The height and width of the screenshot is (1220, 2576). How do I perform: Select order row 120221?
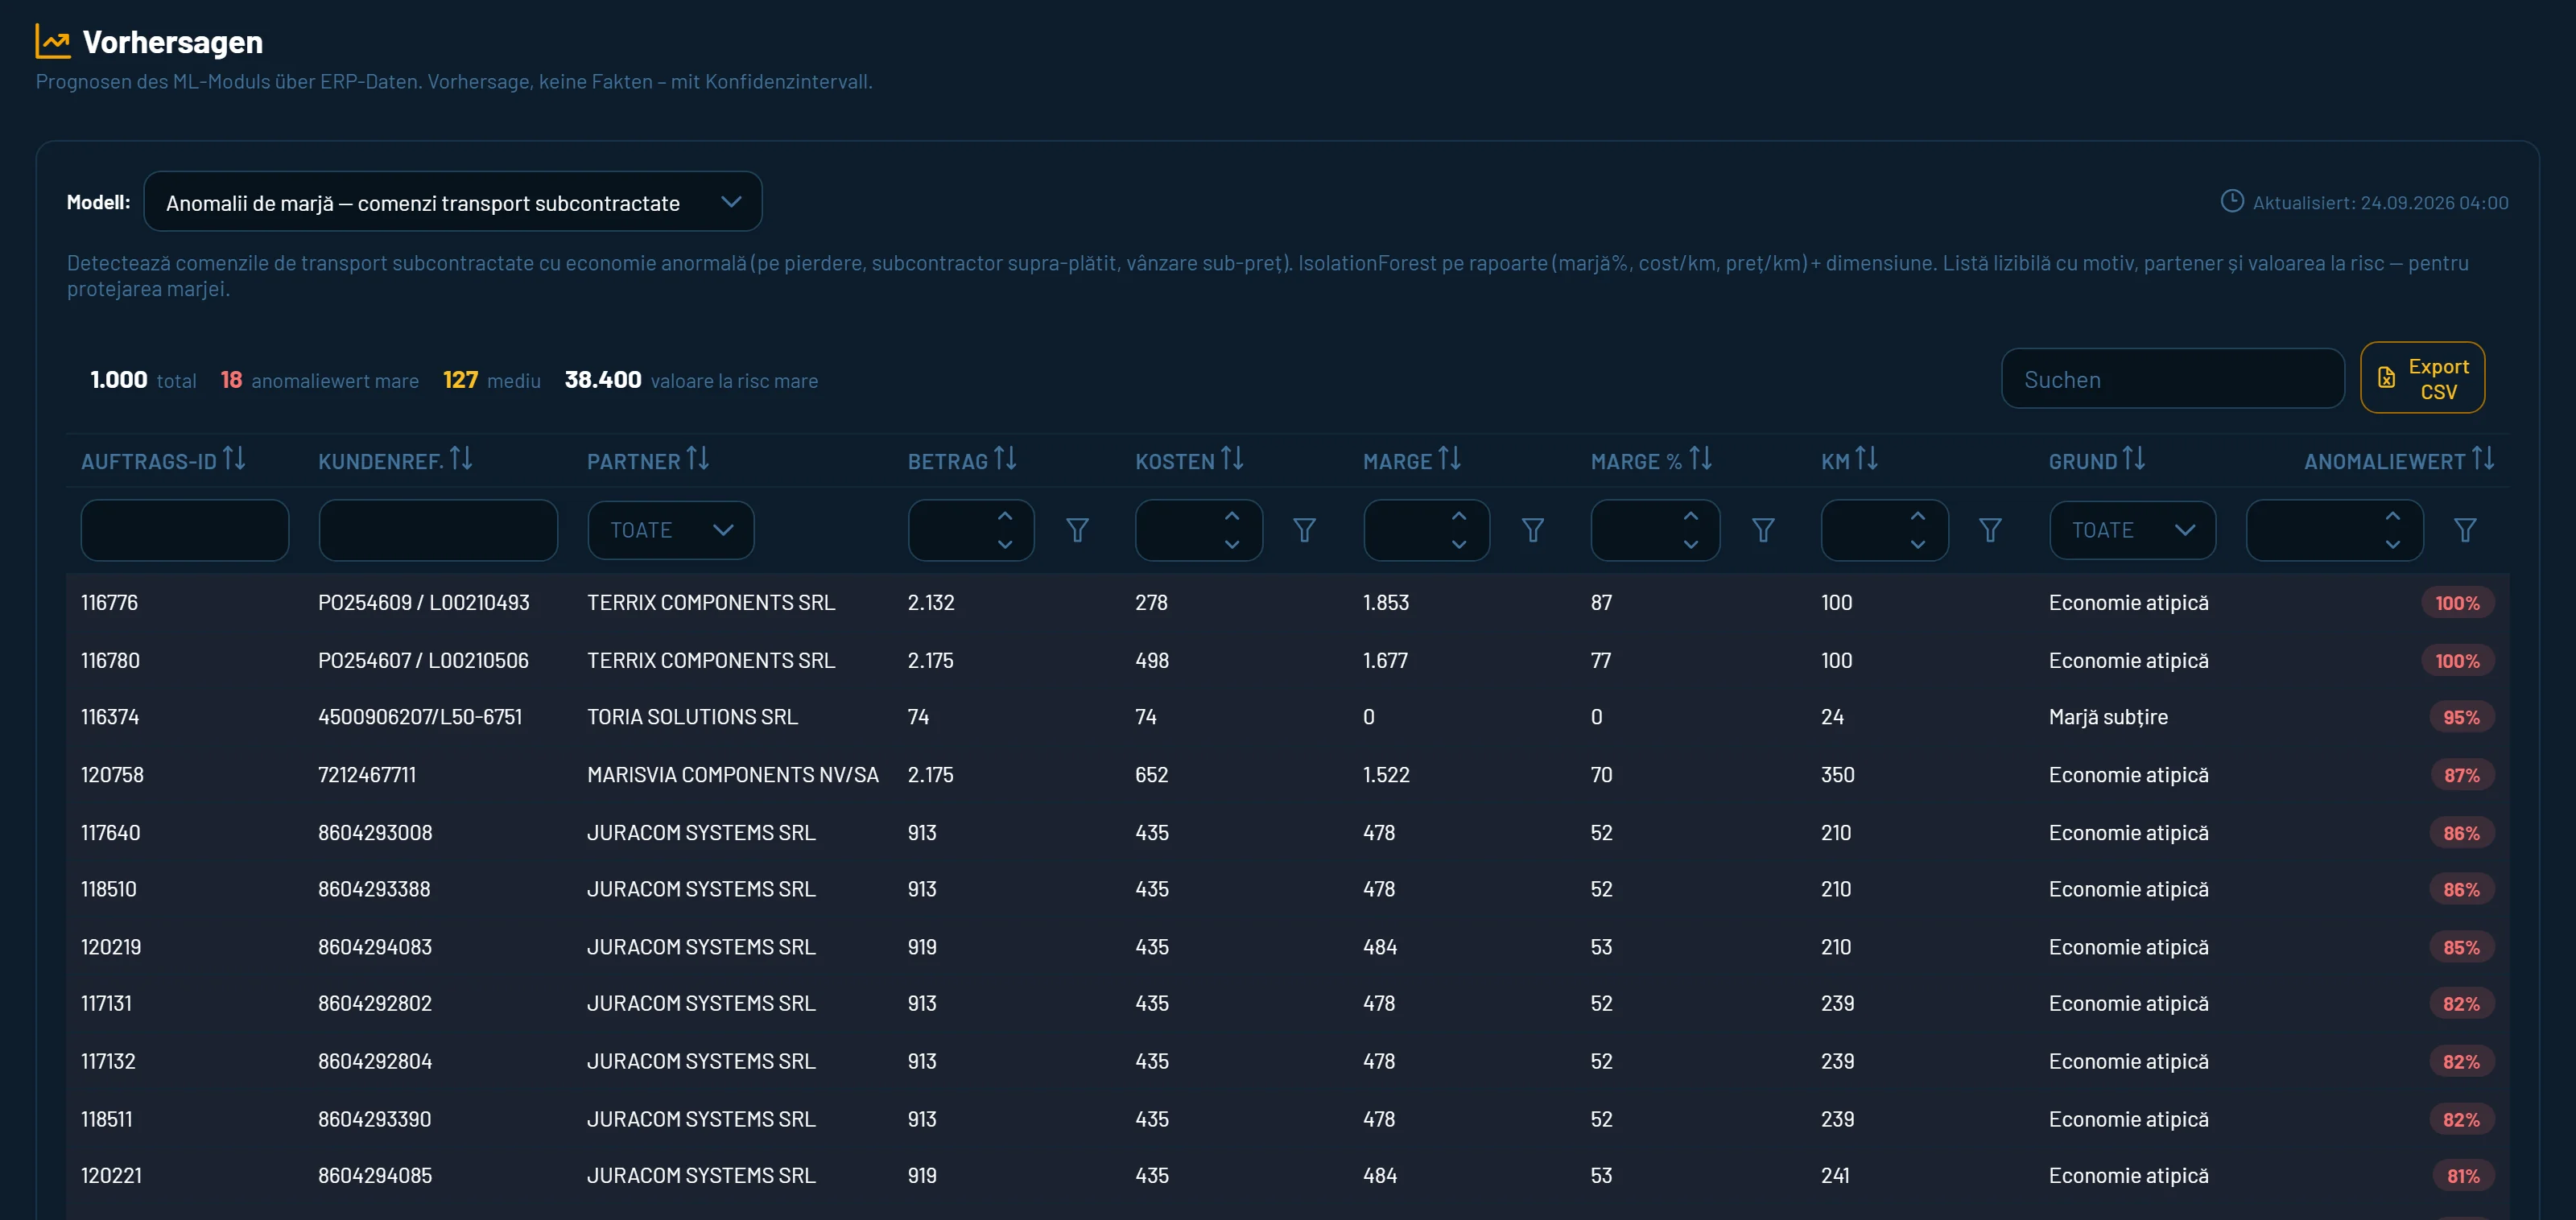pyautogui.click(x=1288, y=1176)
